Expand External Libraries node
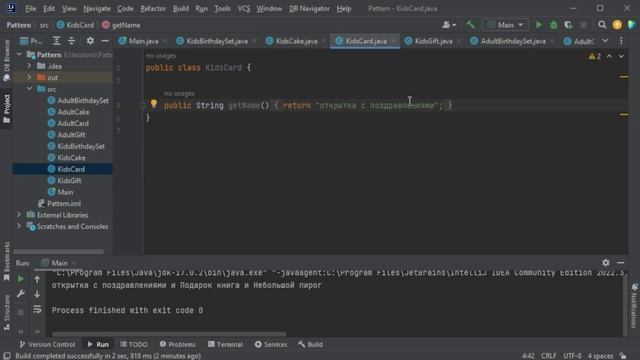This screenshot has height=360, width=640. 19,215
